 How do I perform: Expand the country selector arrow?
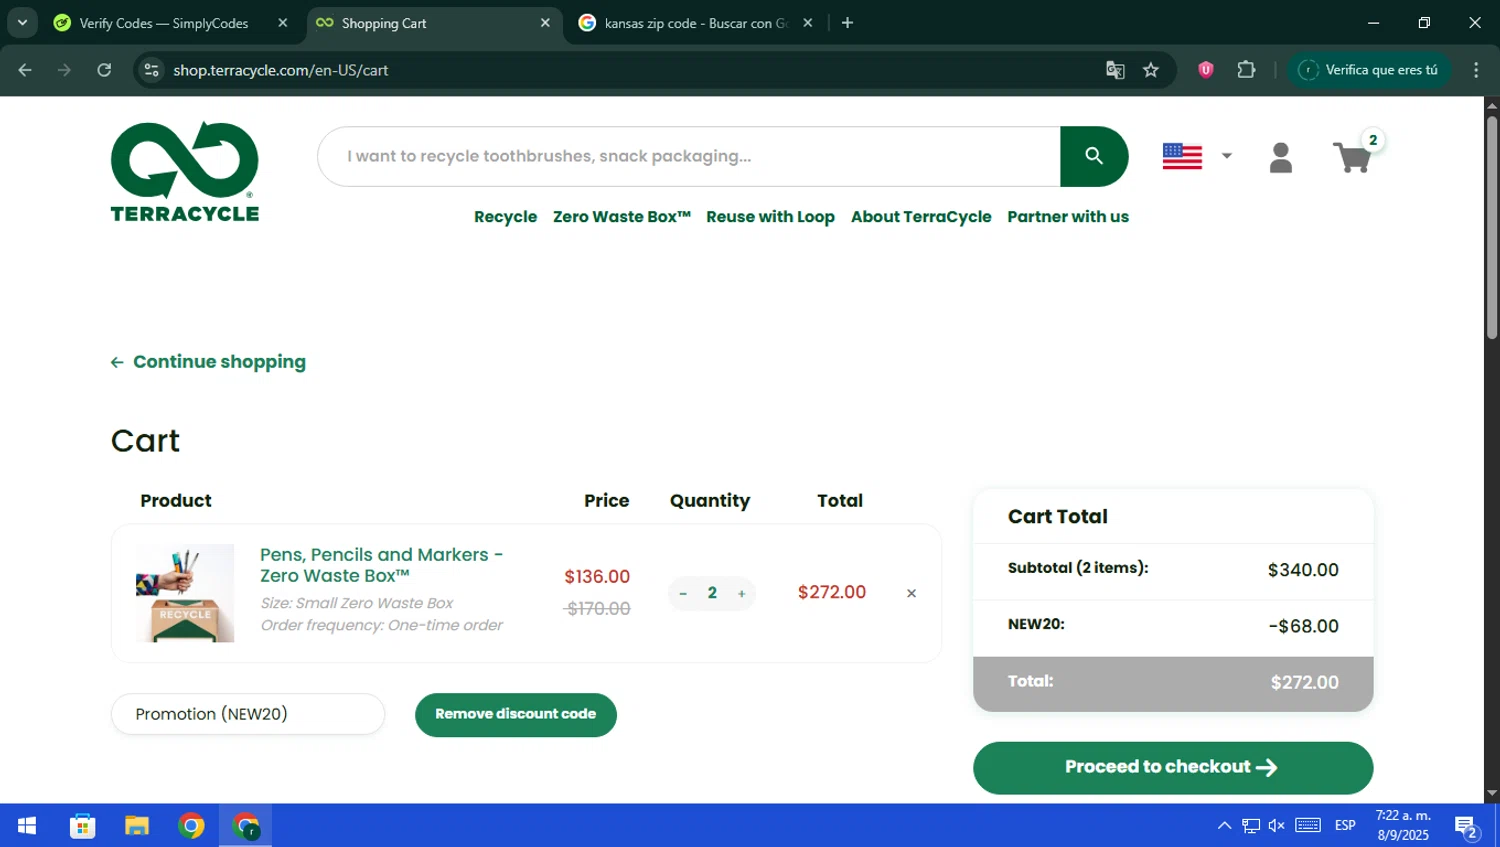point(1227,156)
